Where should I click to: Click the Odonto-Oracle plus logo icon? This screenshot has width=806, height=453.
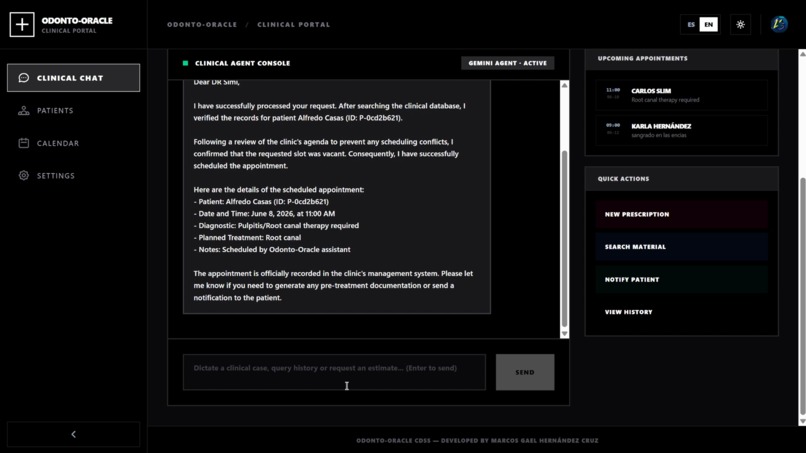(x=22, y=25)
